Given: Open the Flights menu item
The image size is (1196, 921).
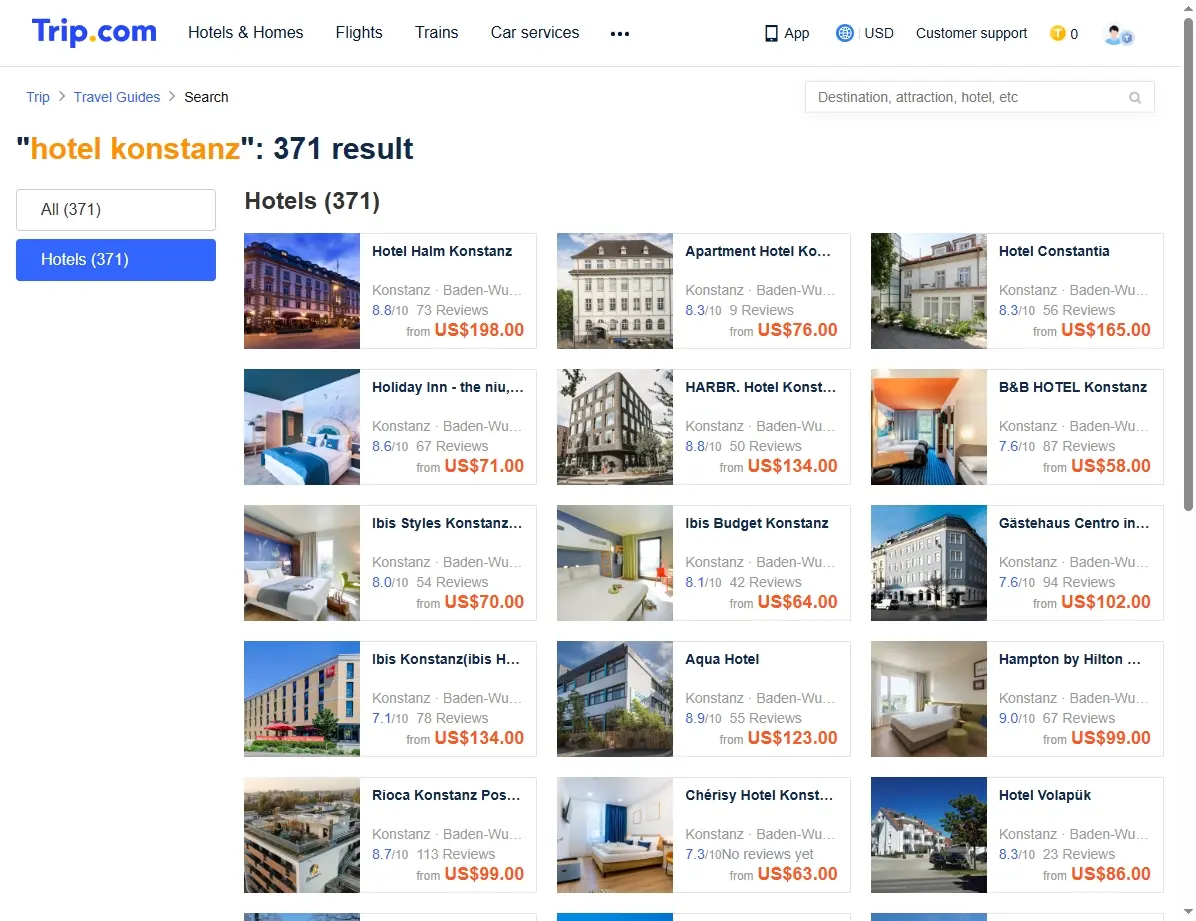Looking at the screenshot, I should click(359, 33).
